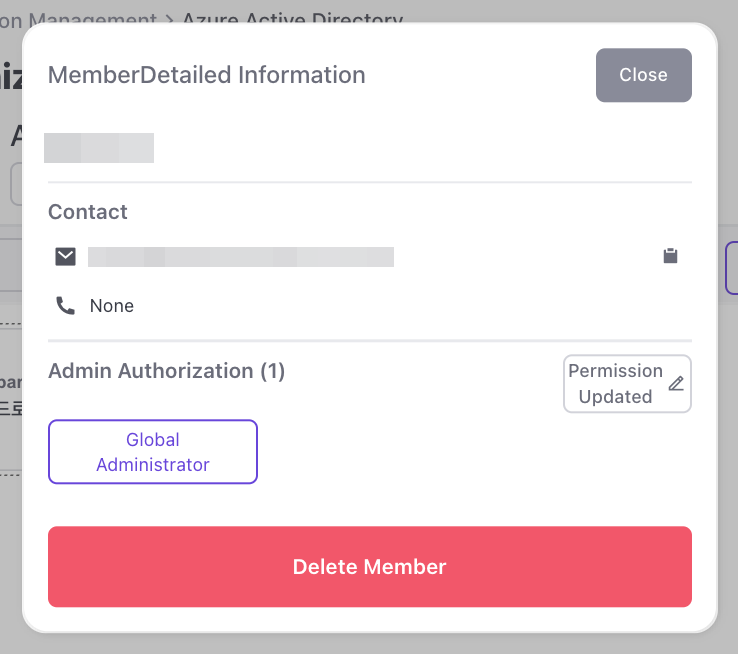Image resolution: width=738 pixels, height=654 pixels.
Task: Copy the email with the clipboard icon
Action: click(x=670, y=257)
